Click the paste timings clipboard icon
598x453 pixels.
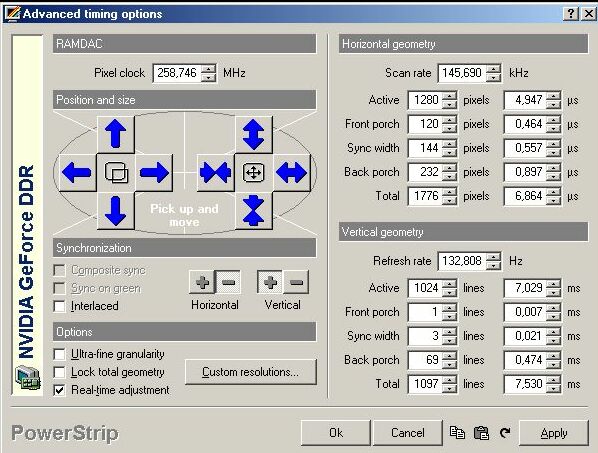[481, 433]
